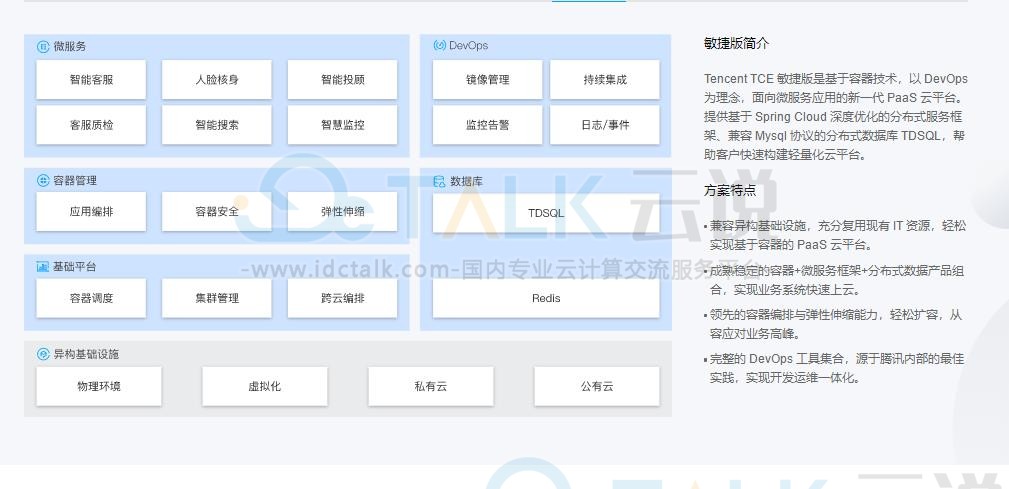
Task: Click the 异构基础设施 section title
Action: [x=86, y=354]
